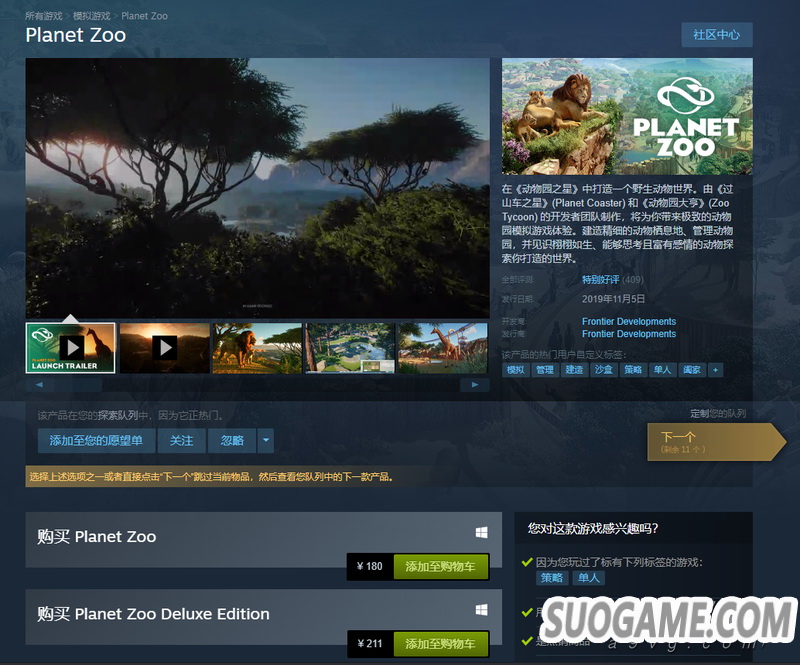
Task: Click 添加至您的愿望单 wishlist button
Action: 96,440
